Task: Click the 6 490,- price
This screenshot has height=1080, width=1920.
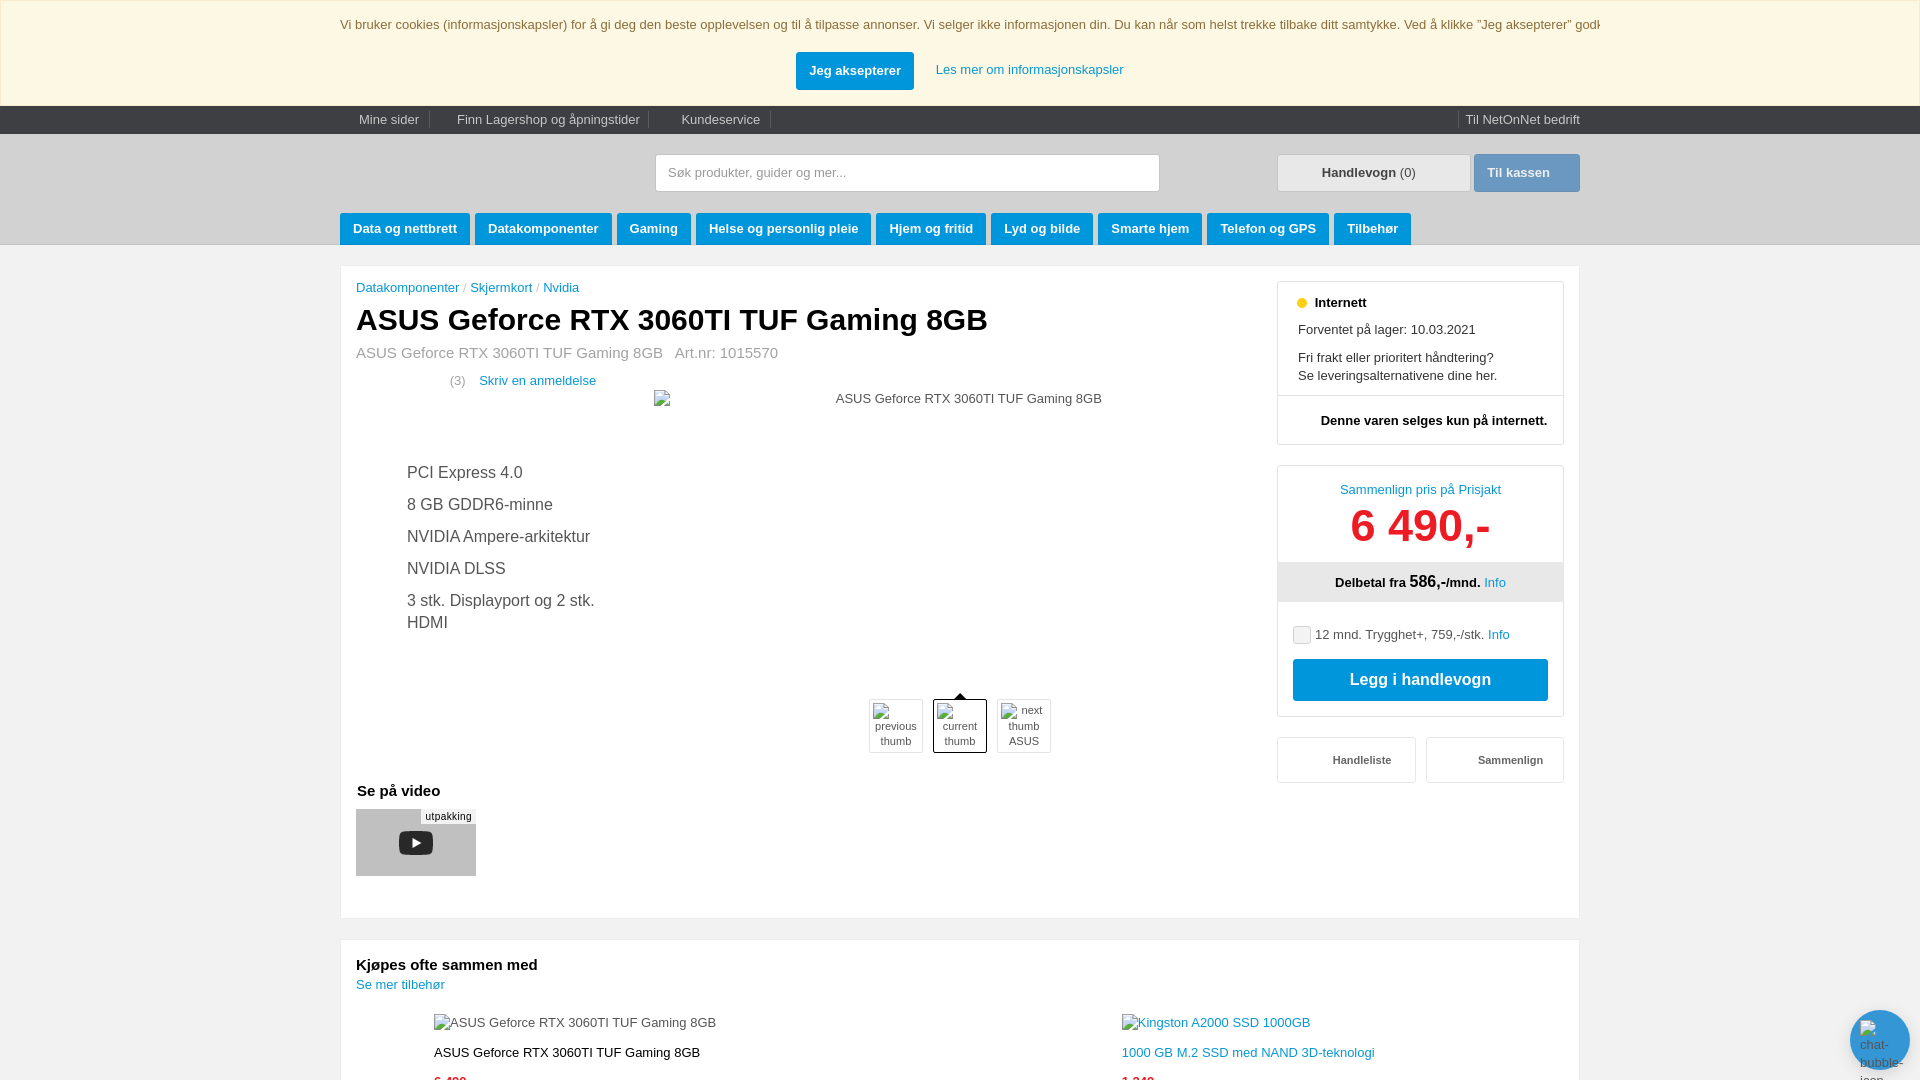Action: 1420,526
